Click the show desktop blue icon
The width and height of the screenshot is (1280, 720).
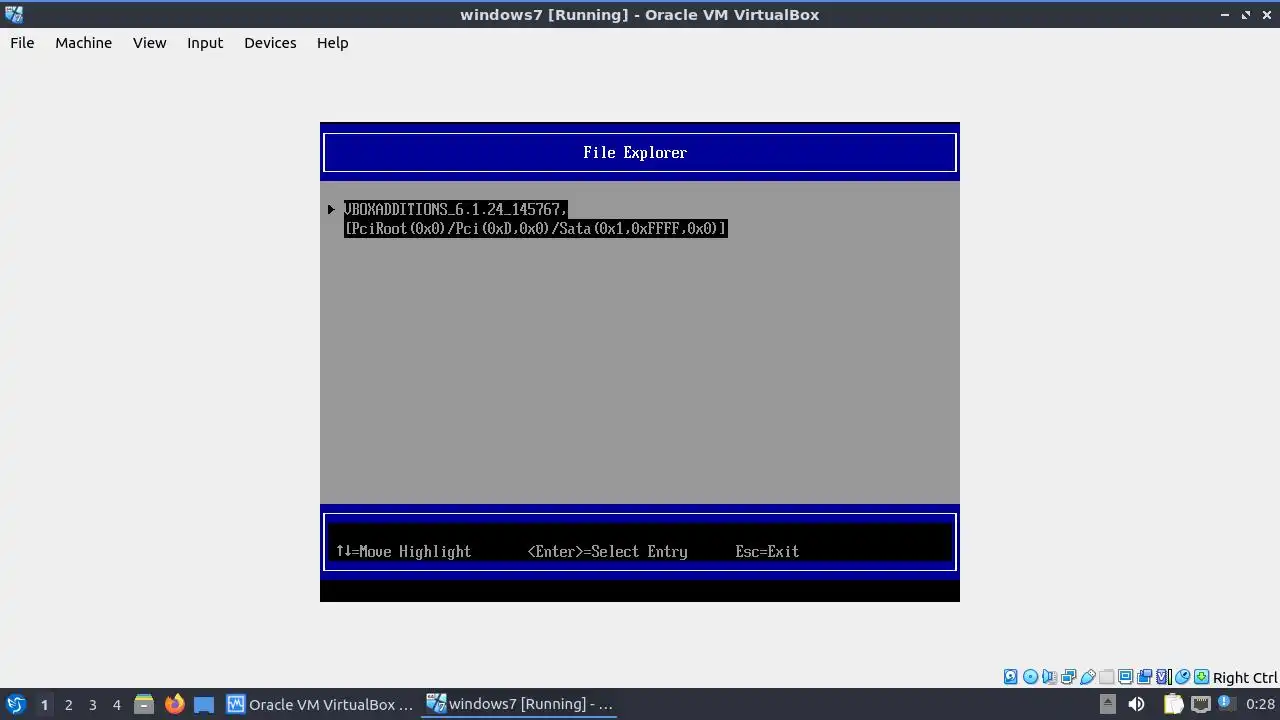click(x=204, y=704)
